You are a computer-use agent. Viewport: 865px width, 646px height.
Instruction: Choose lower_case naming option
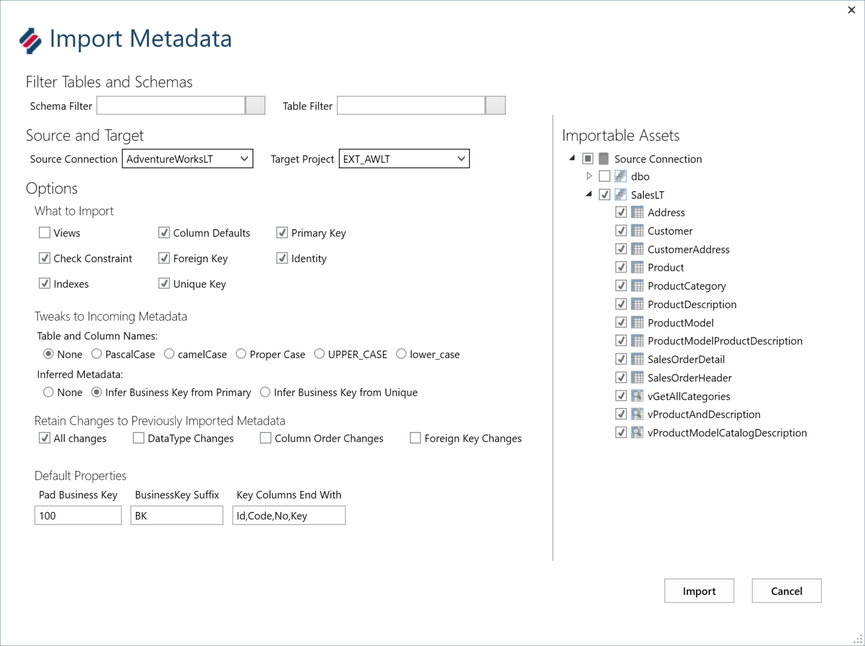click(401, 354)
